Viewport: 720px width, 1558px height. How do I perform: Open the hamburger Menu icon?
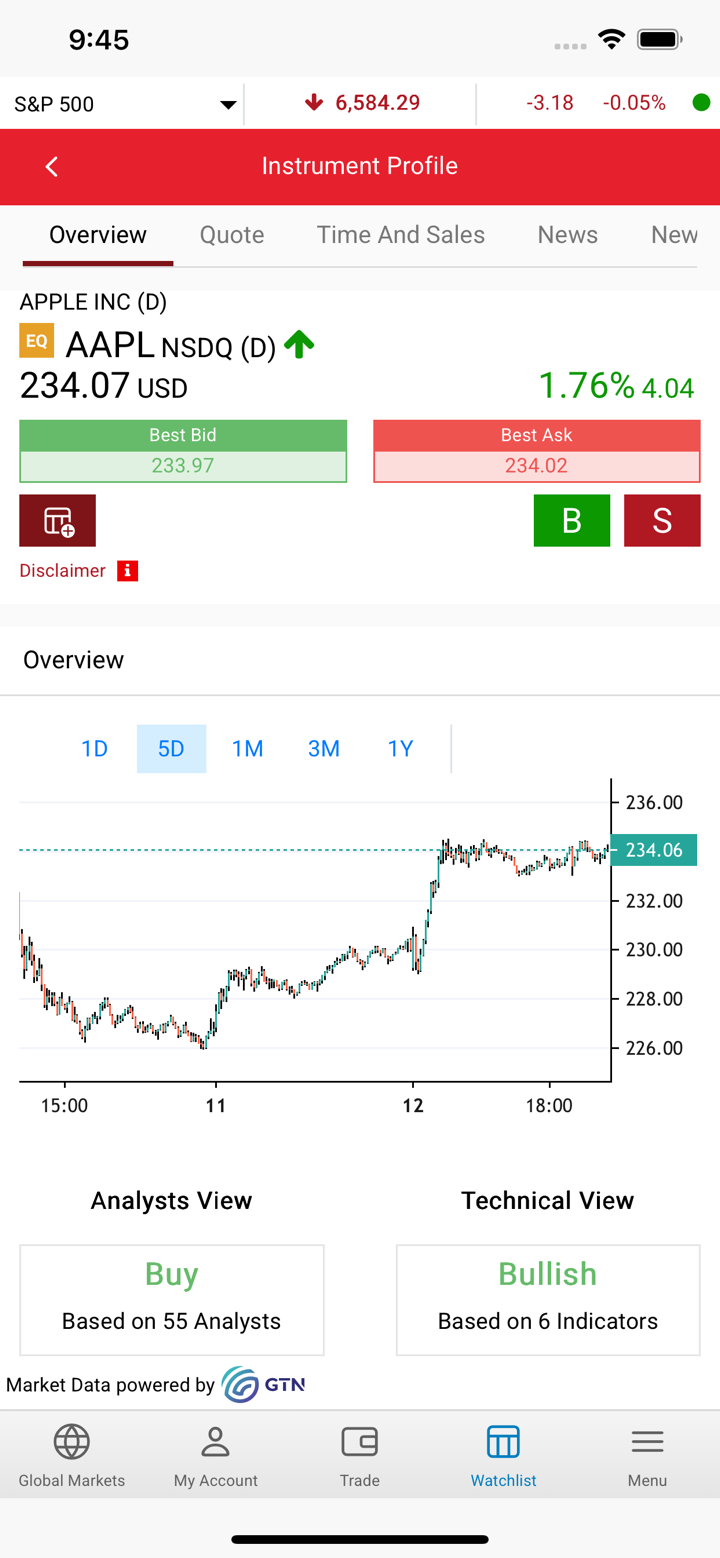click(x=647, y=1442)
